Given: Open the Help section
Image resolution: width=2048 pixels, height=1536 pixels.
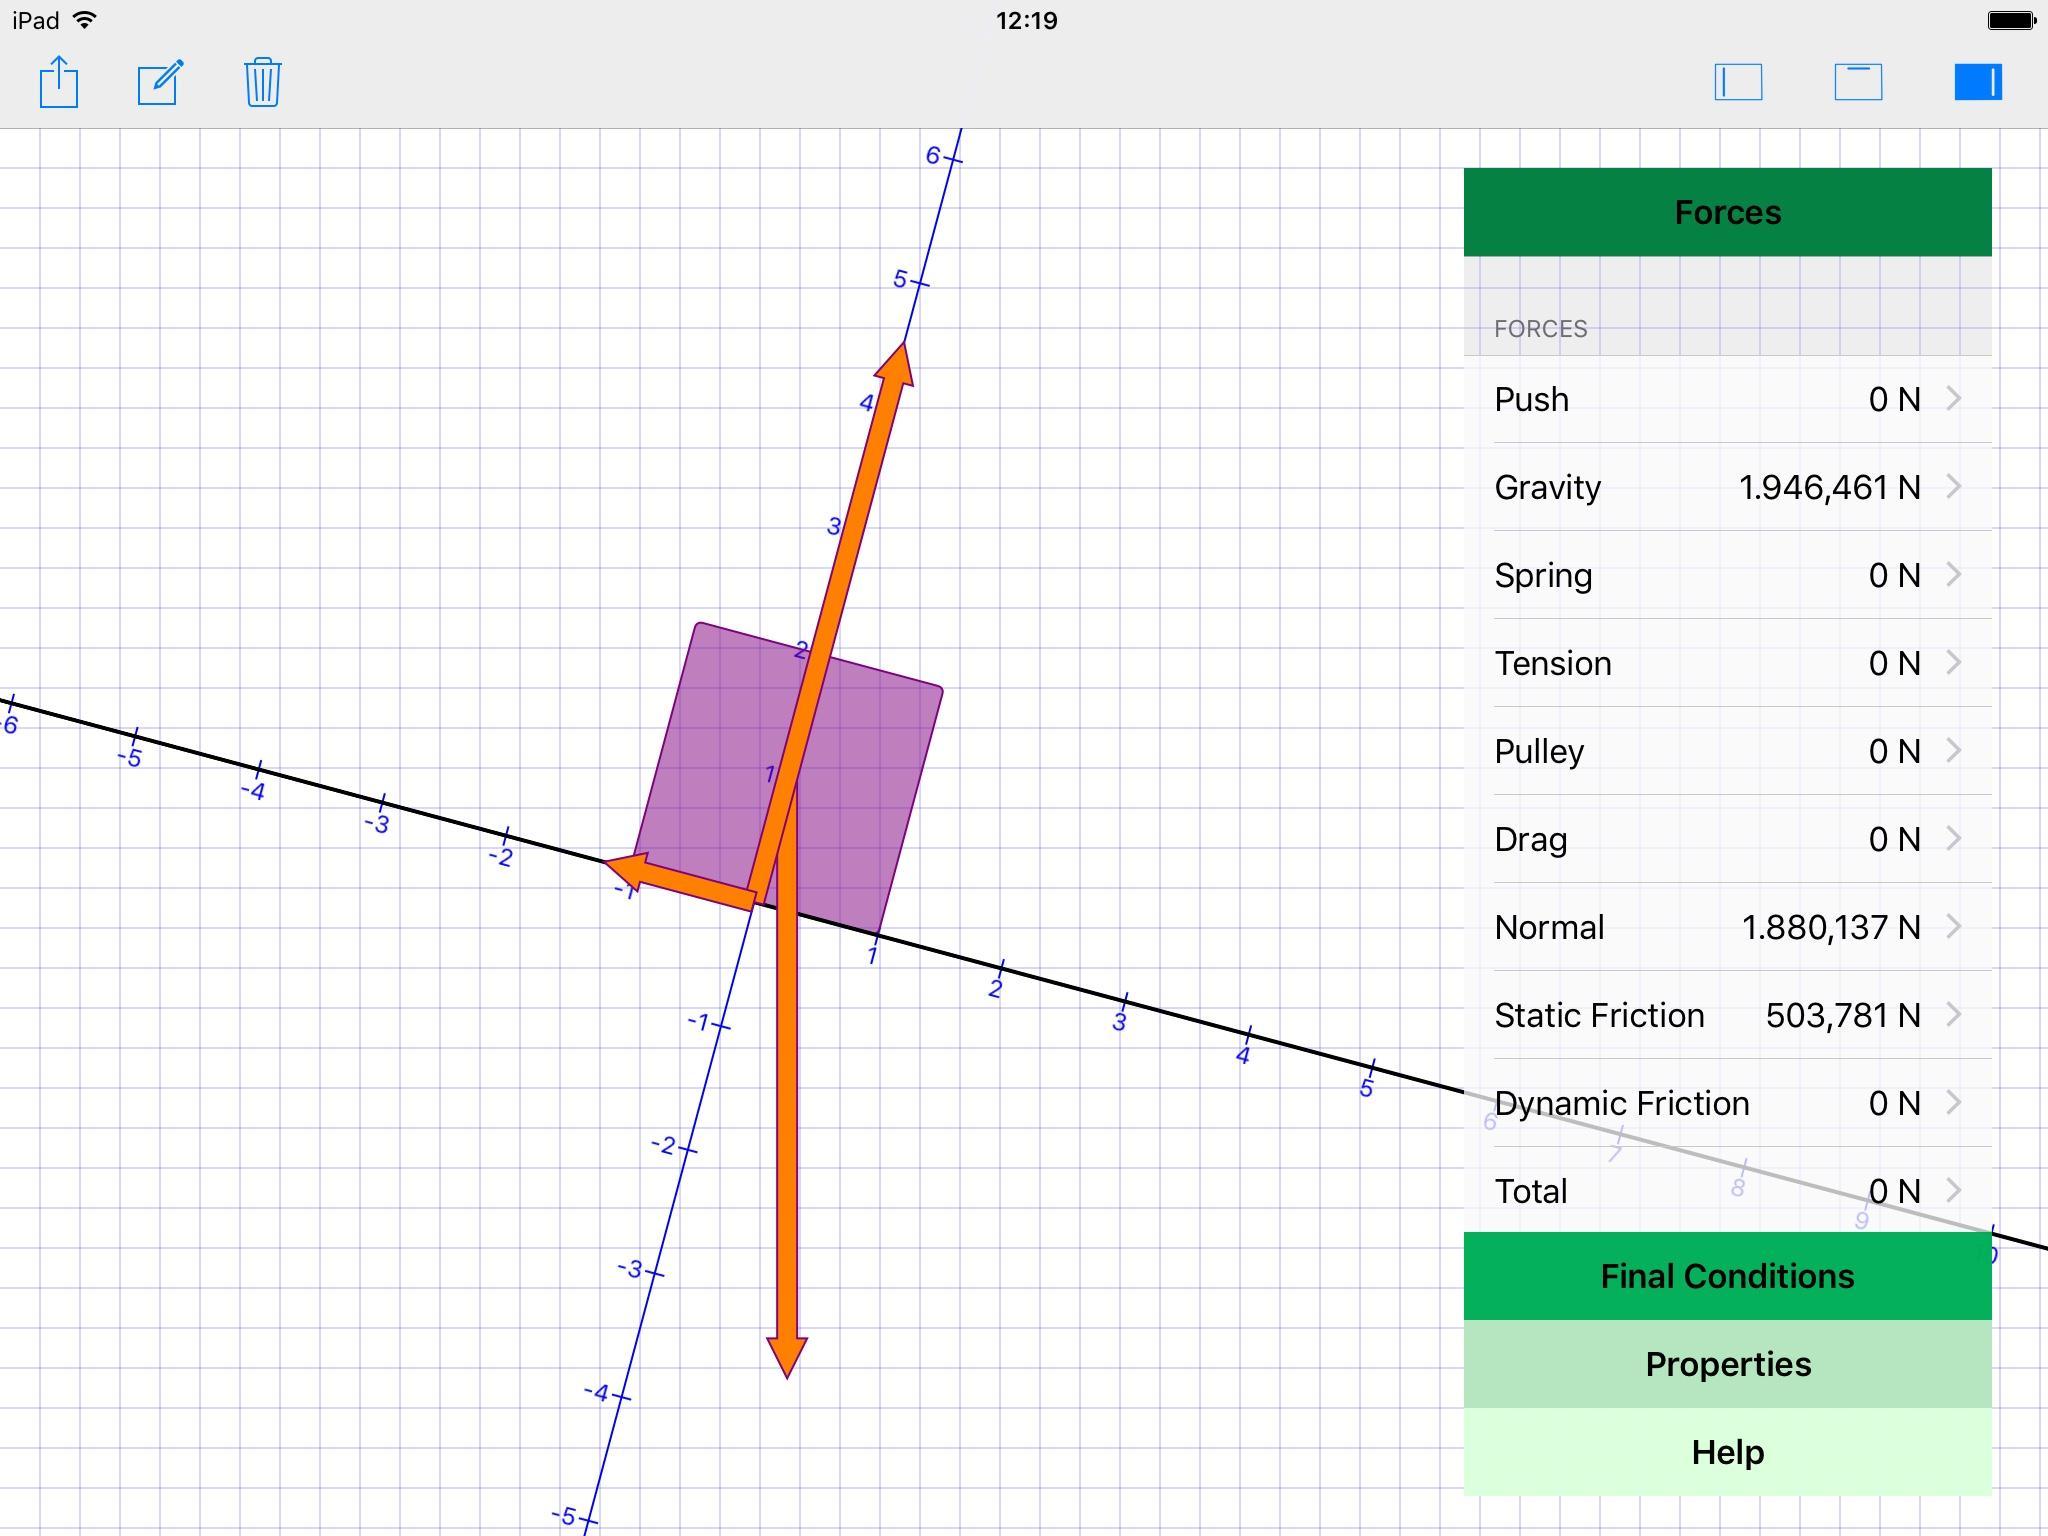Looking at the screenshot, I should point(1727,1452).
